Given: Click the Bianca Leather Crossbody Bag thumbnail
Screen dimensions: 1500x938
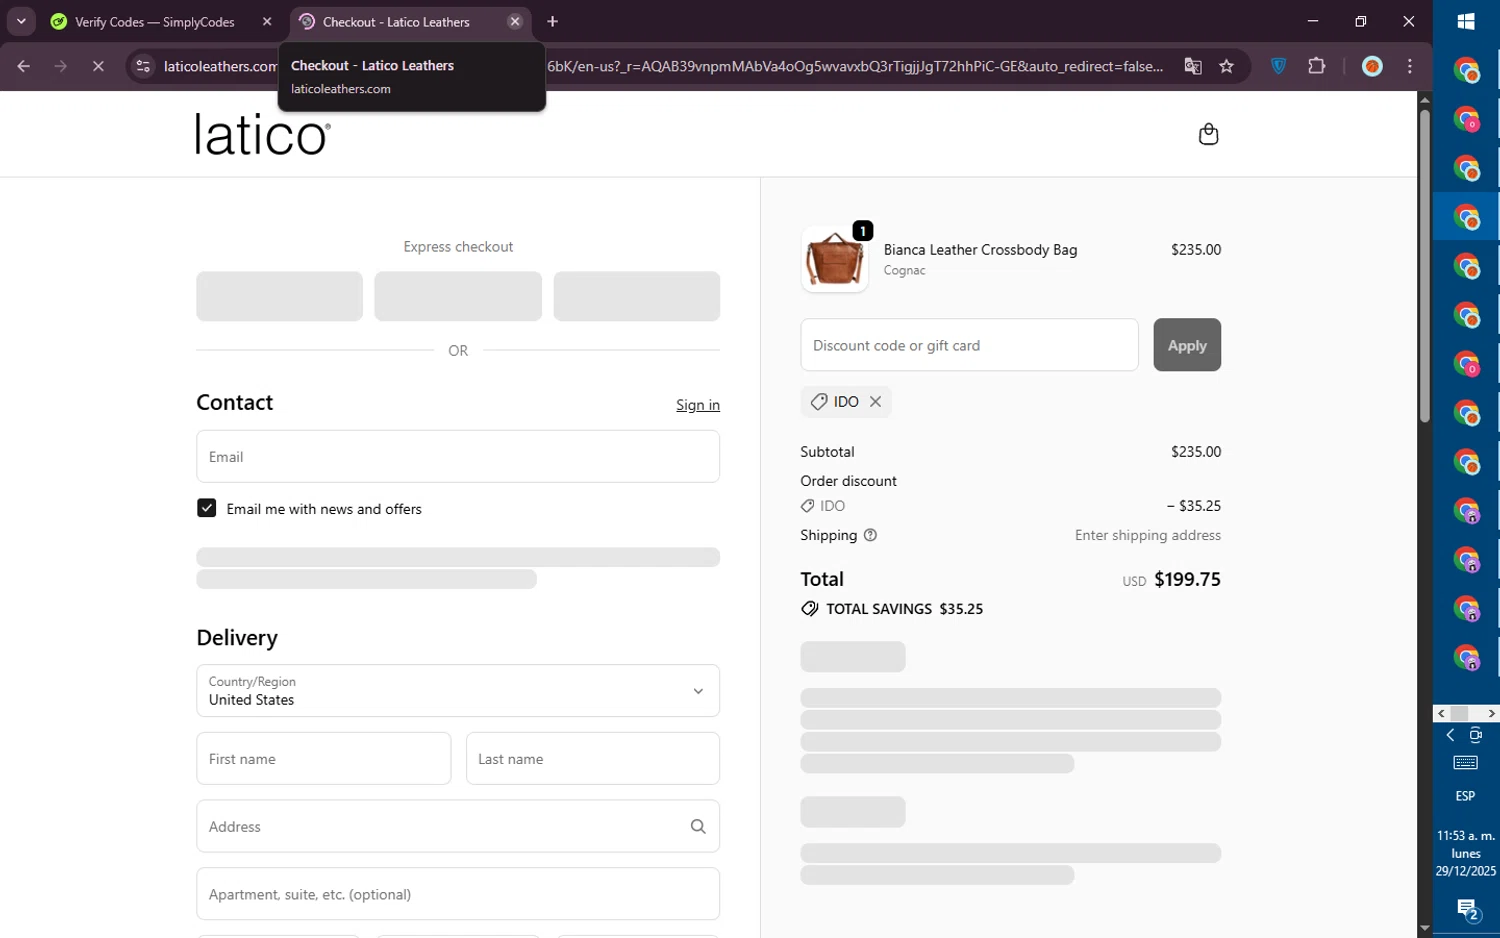Looking at the screenshot, I should coord(834,259).
